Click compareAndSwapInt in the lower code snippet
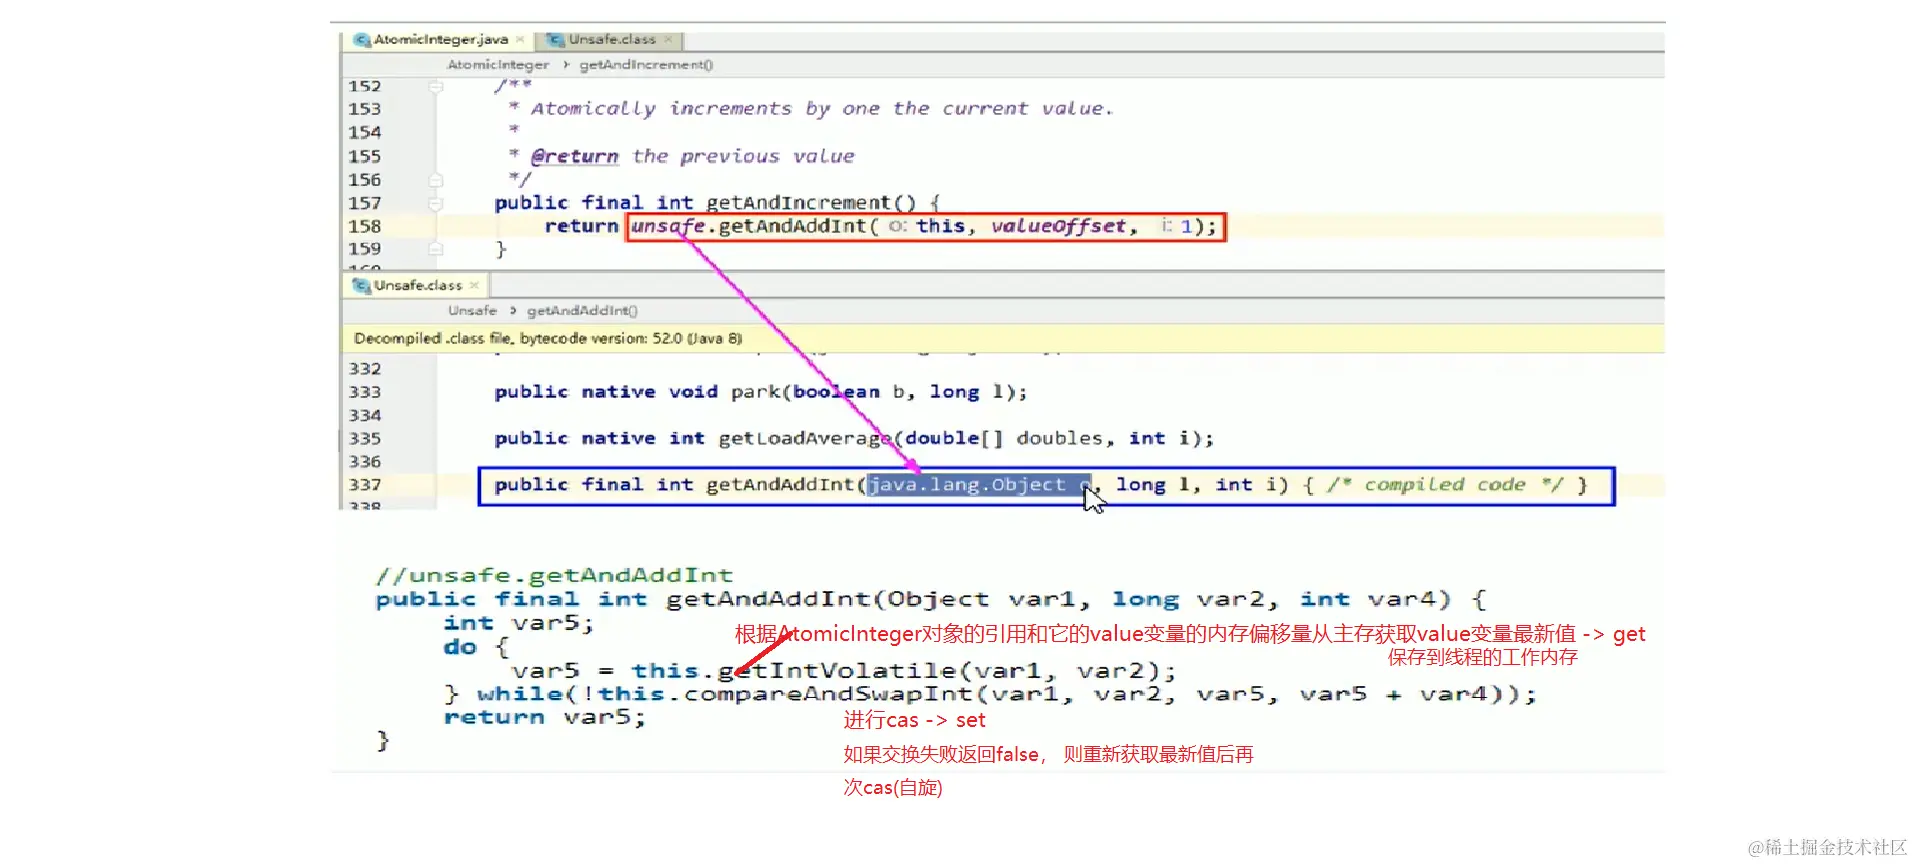This screenshot has width=1914, height=864. pyautogui.click(x=828, y=694)
